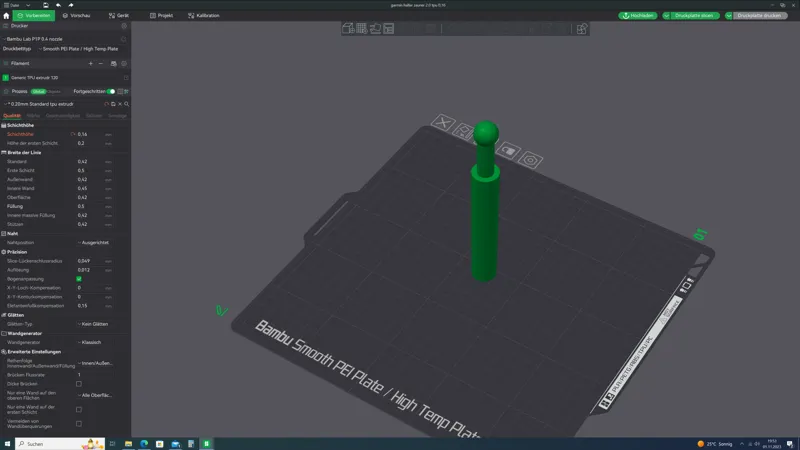Viewport: 800px width, 450px height.
Task: Open the Datei menu dropdown arrow
Action: (x=28, y=5)
